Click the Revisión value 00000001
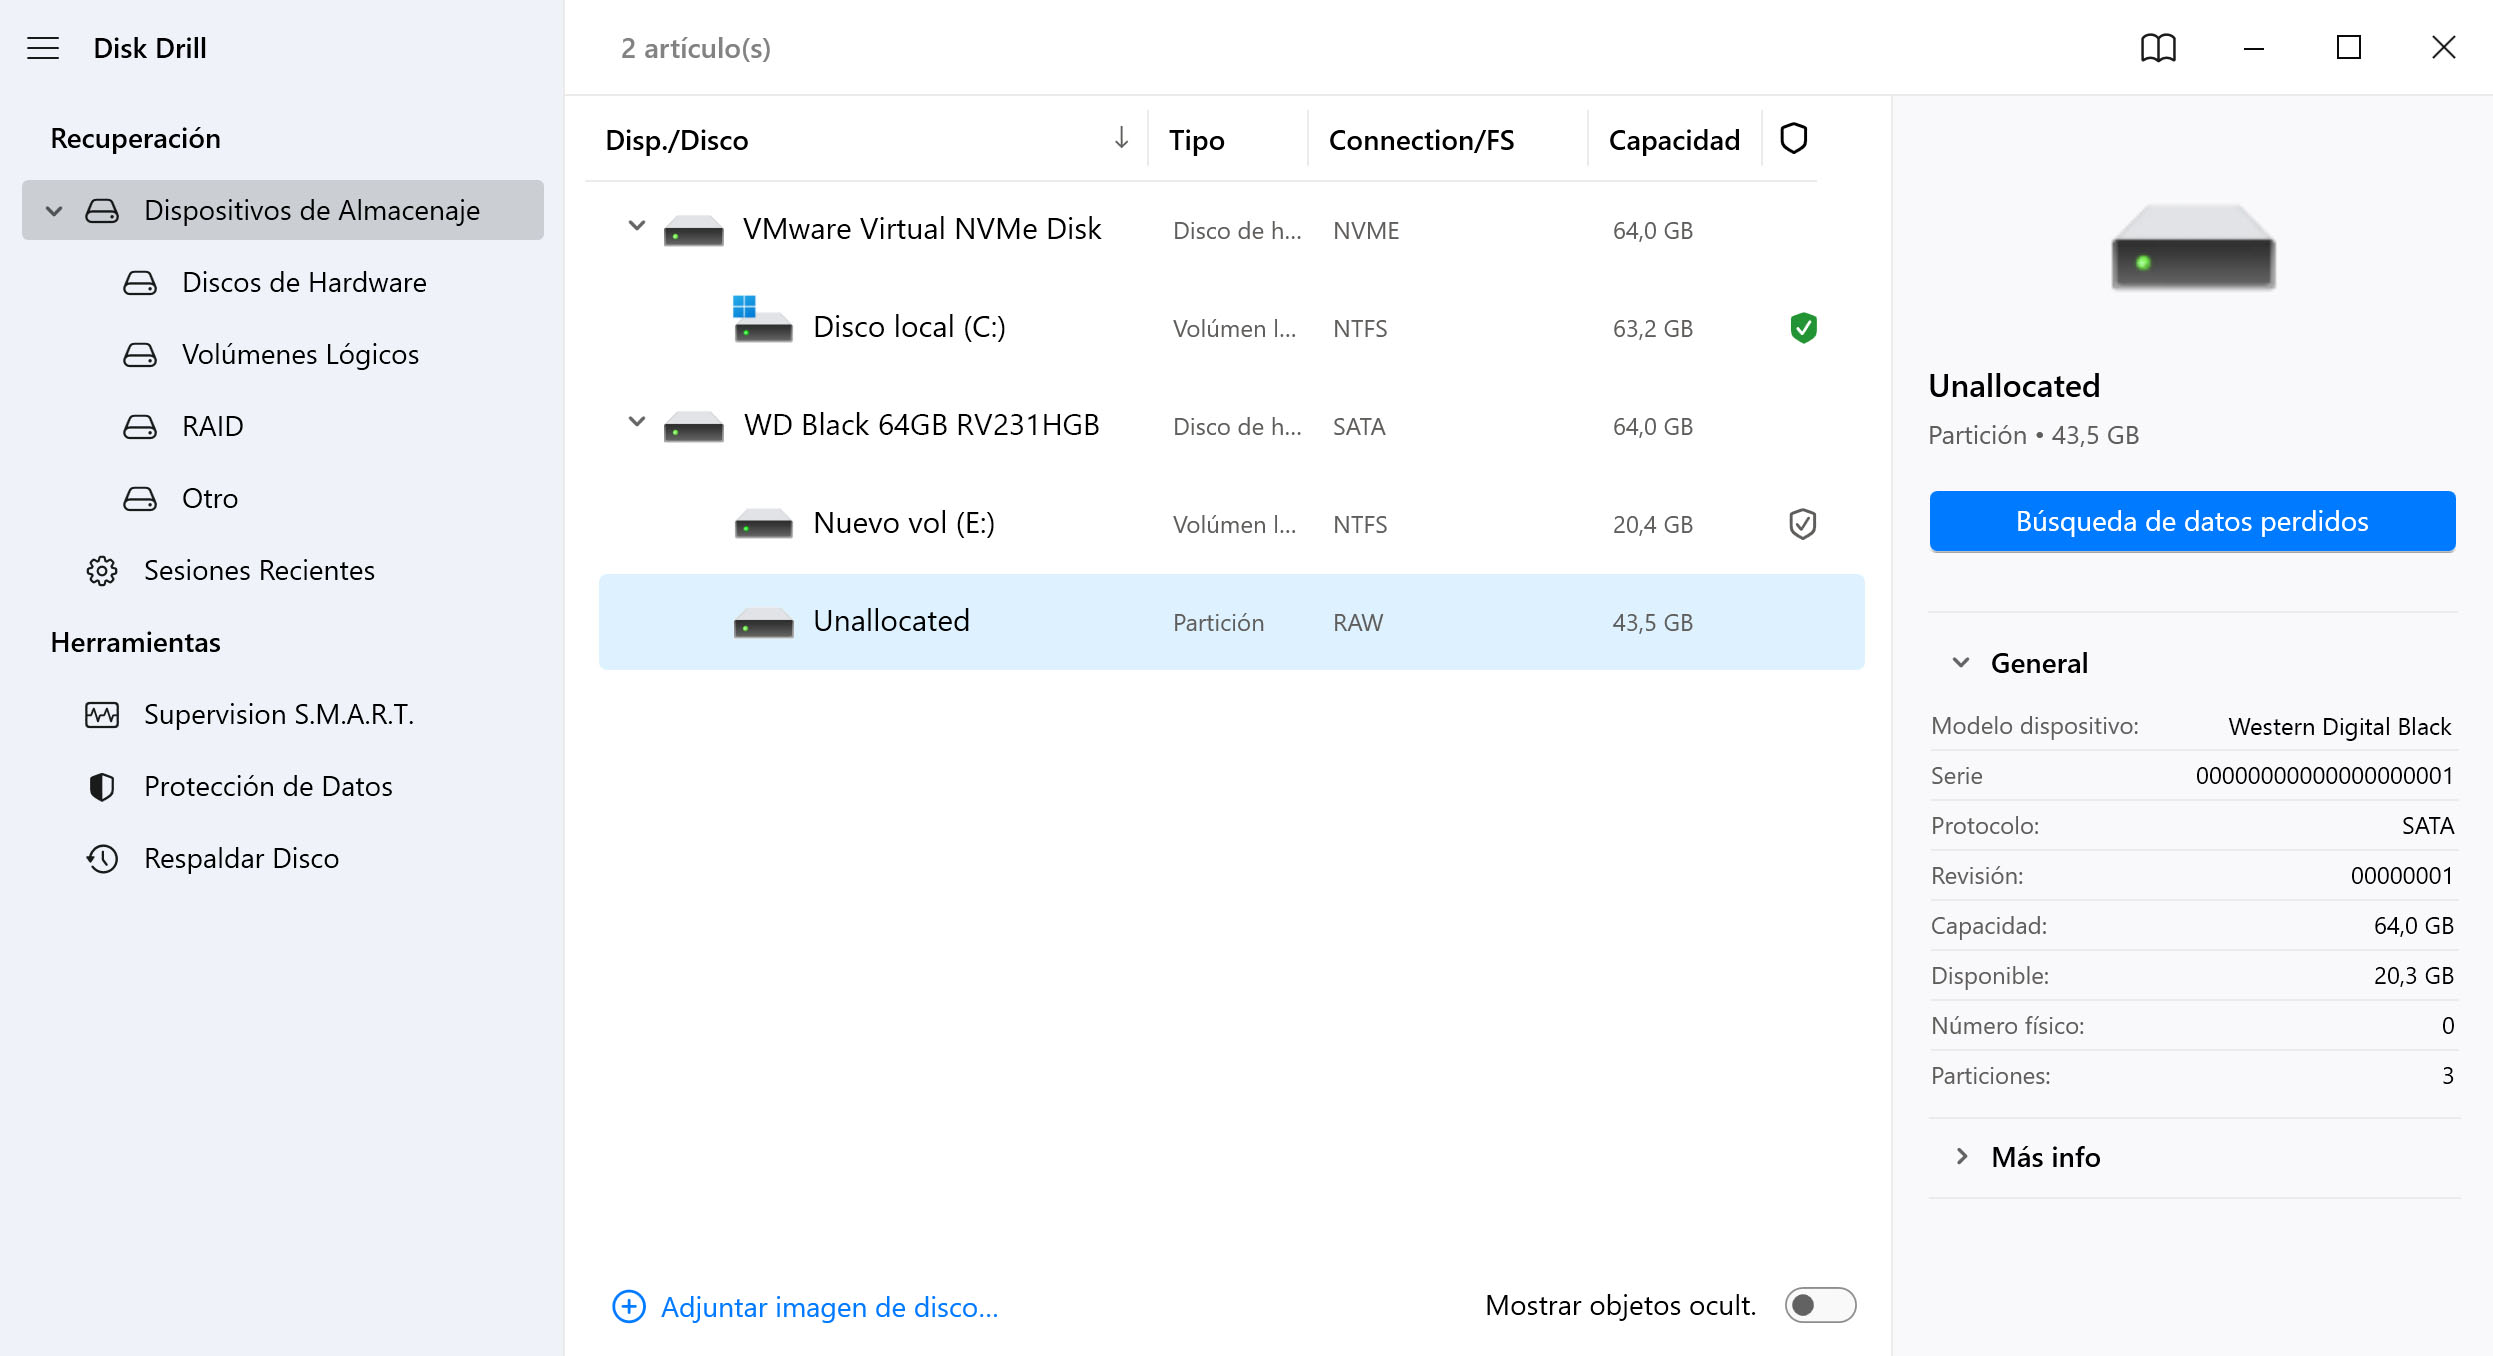Viewport: 2493px width, 1356px height. [2402, 876]
